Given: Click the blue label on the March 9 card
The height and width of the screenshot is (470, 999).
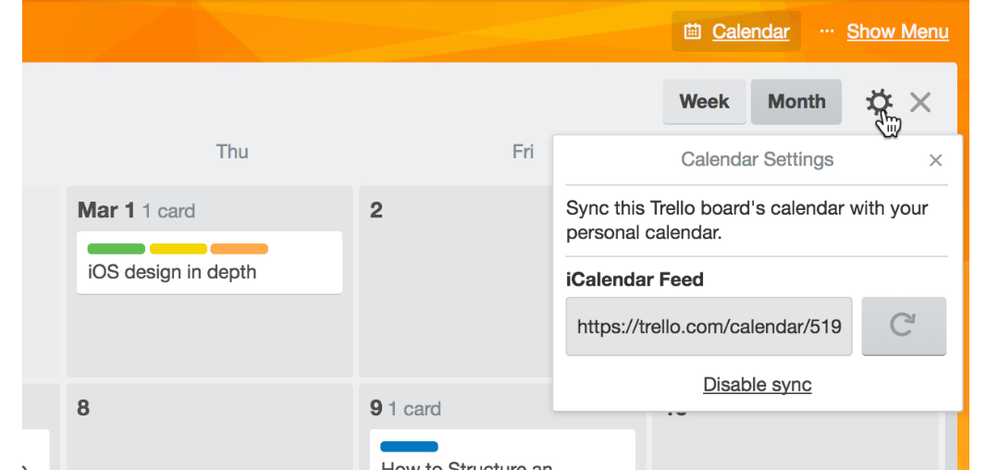Looking at the screenshot, I should click(409, 446).
